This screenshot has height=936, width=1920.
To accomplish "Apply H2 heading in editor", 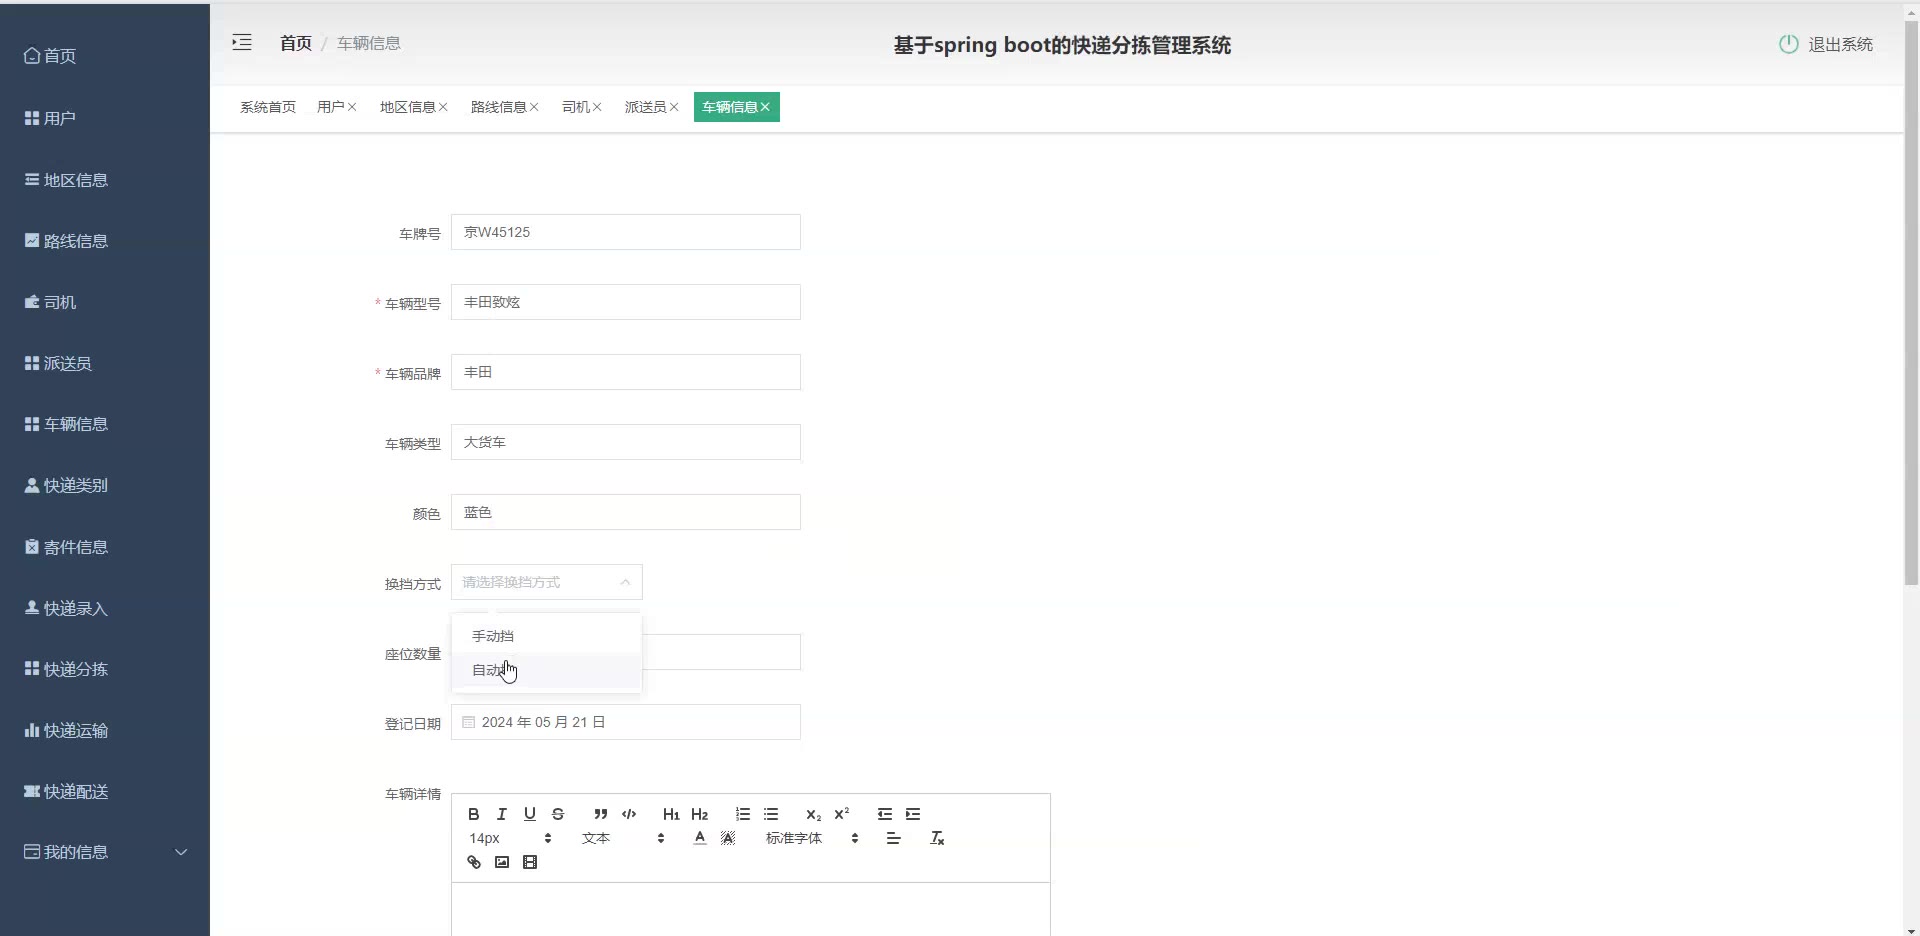I will pyautogui.click(x=699, y=814).
